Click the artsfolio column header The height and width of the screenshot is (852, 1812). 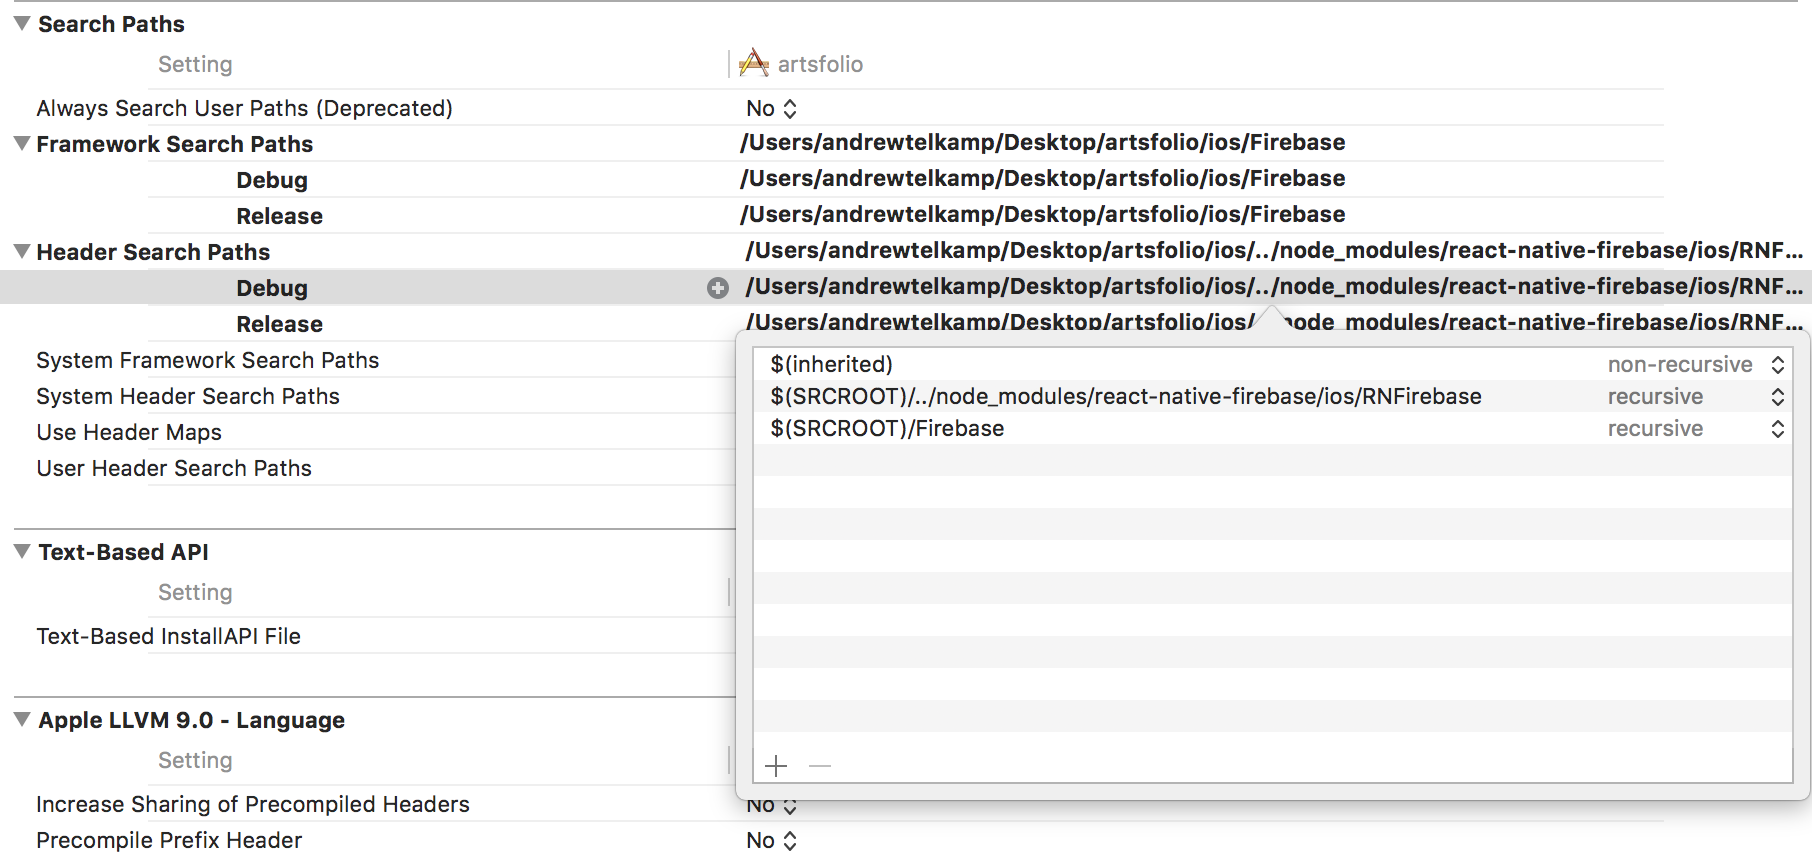pos(820,64)
